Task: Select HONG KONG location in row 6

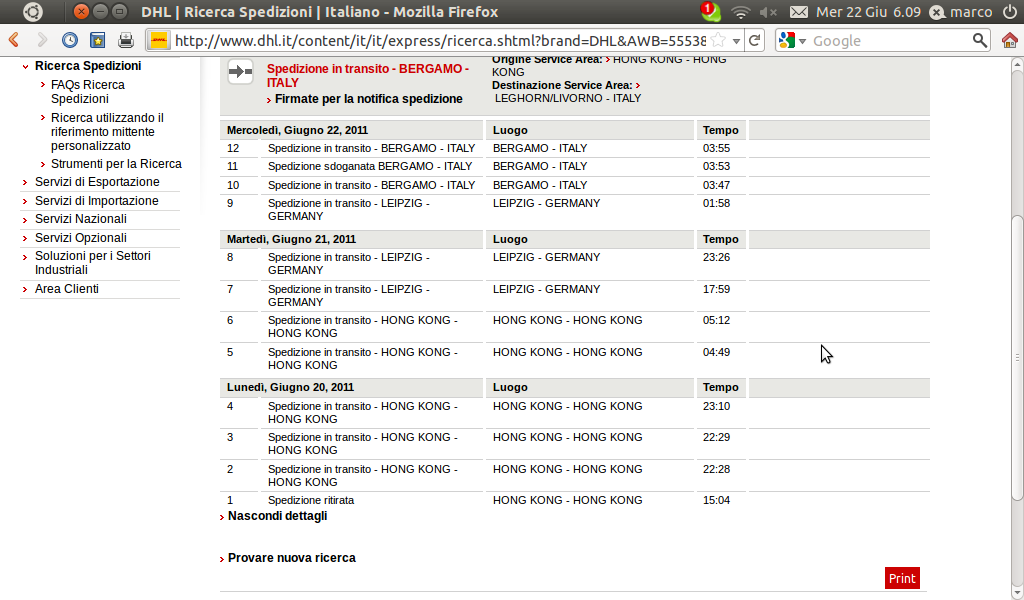Action: 568,320
